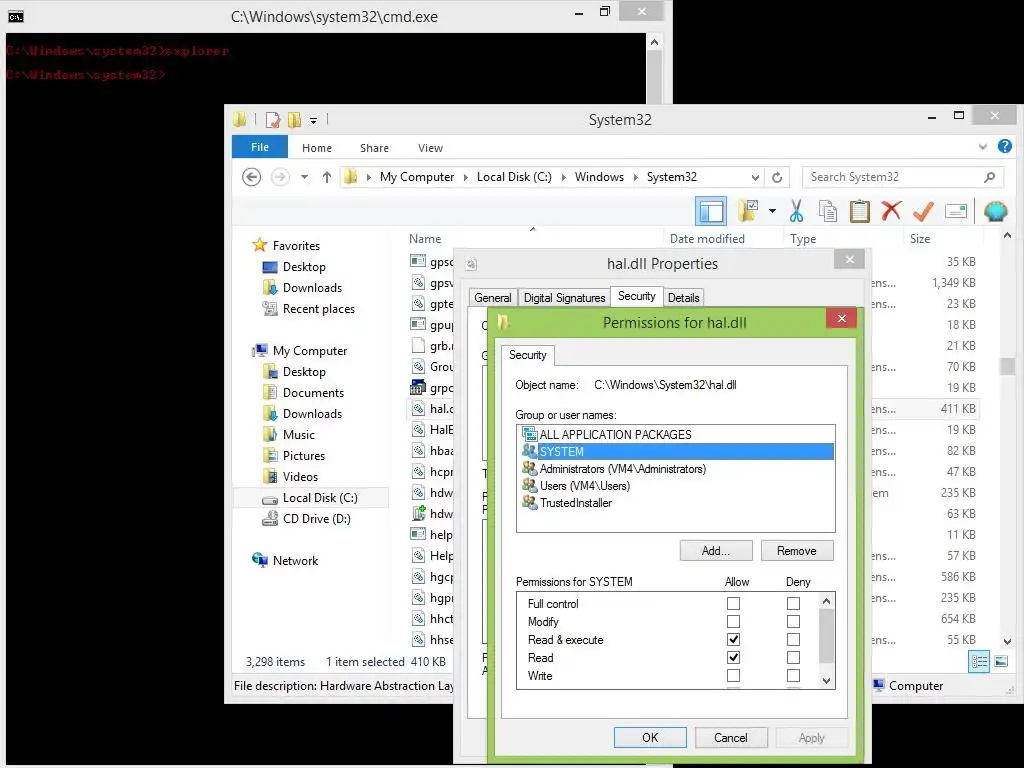Click the Copy pages icon in toolbar
The image size is (1024, 768).
827,212
